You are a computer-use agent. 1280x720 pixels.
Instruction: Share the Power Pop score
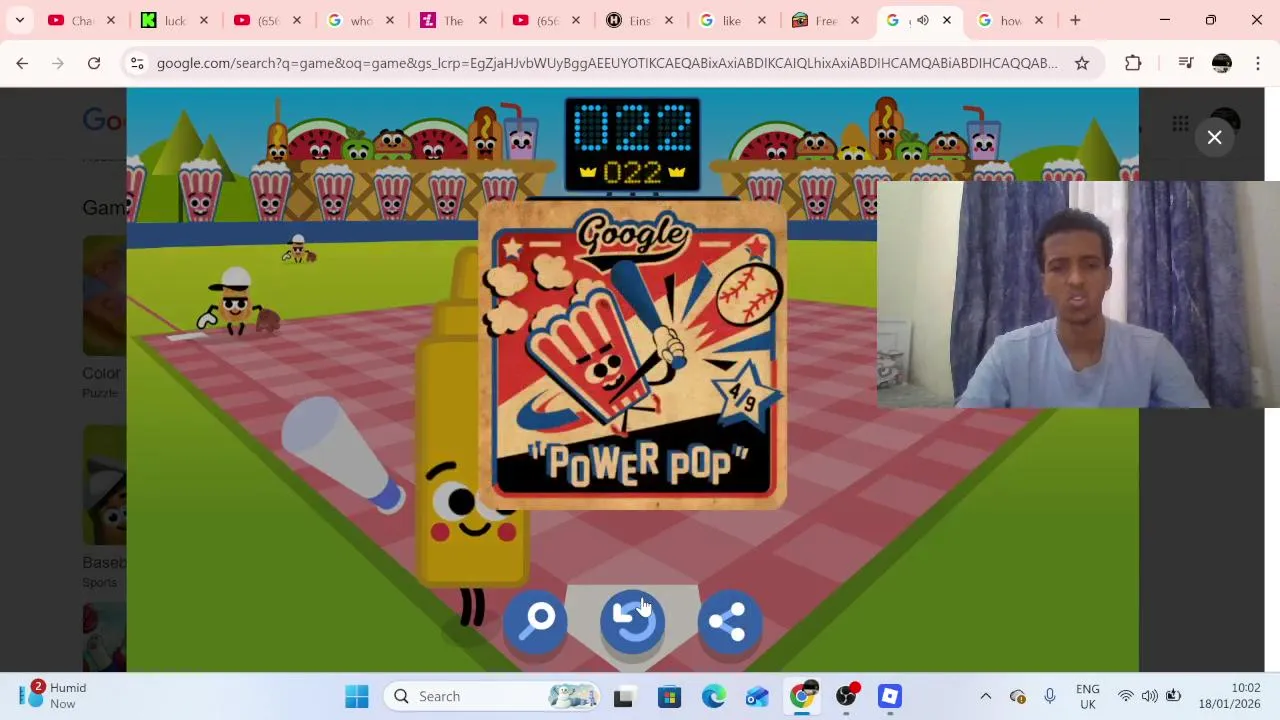coord(728,621)
